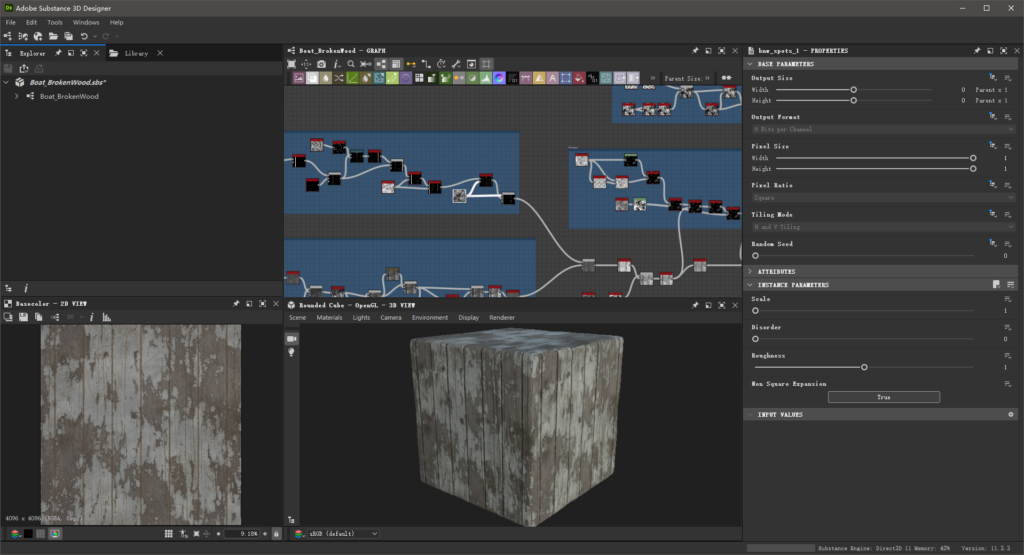Click the new Substance graph icon in main toolbar
1024x555 pixels.
click(x=8, y=36)
